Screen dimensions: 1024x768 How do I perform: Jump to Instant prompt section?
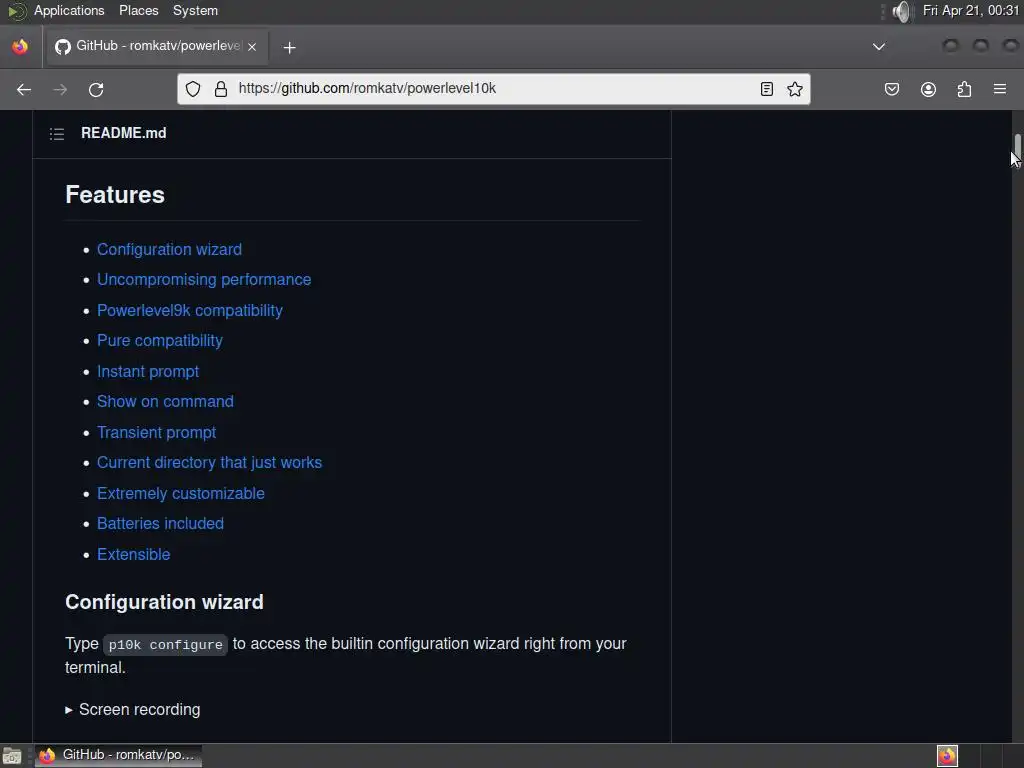(148, 371)
